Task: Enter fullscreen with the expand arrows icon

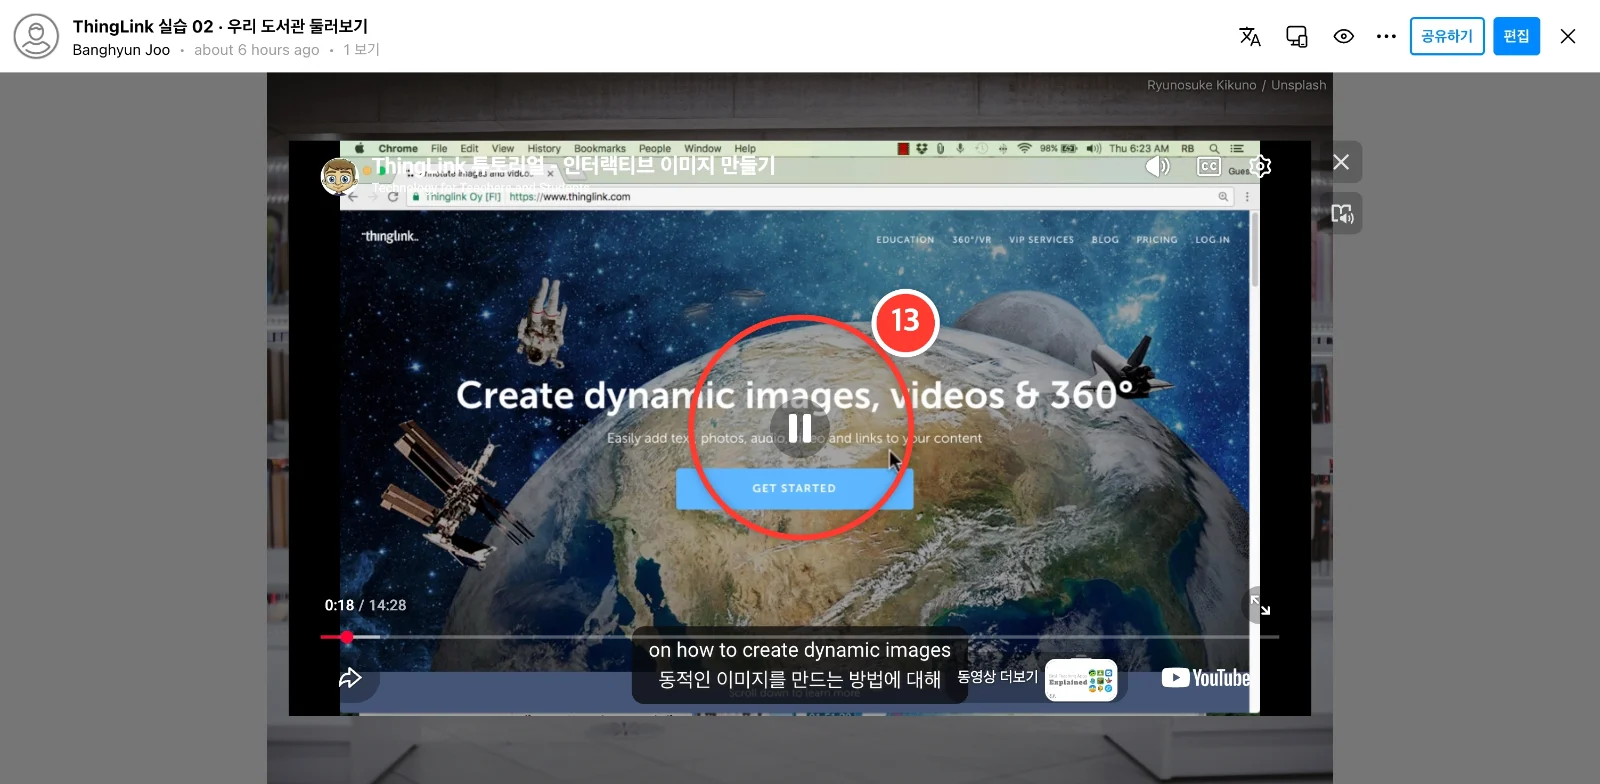Action: click(1260, 606)
